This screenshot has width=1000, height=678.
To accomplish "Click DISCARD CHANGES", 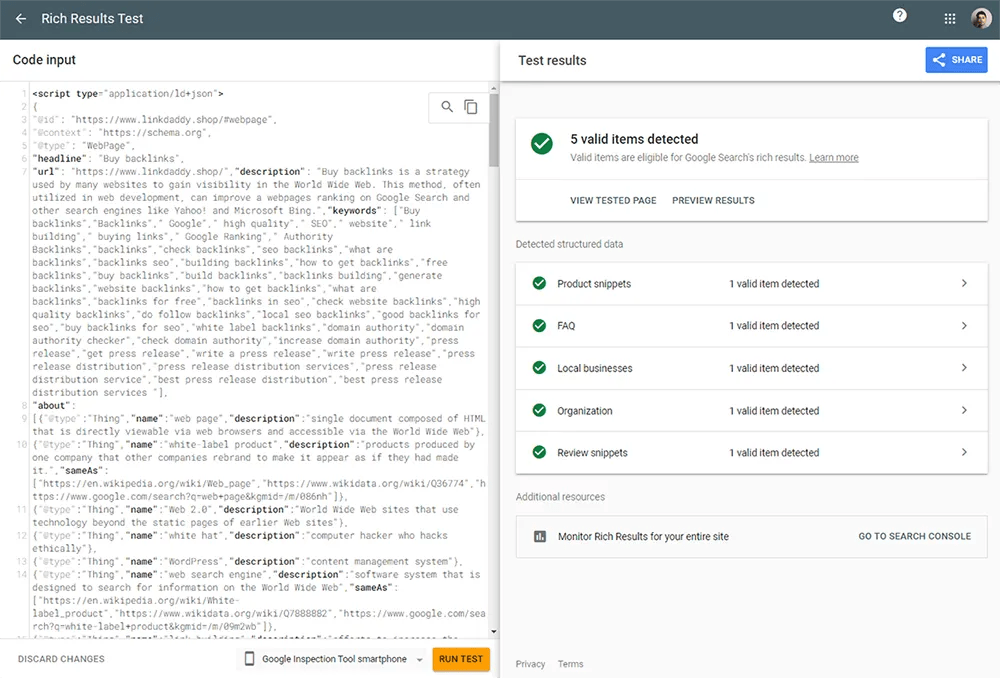I will (61, 659).
